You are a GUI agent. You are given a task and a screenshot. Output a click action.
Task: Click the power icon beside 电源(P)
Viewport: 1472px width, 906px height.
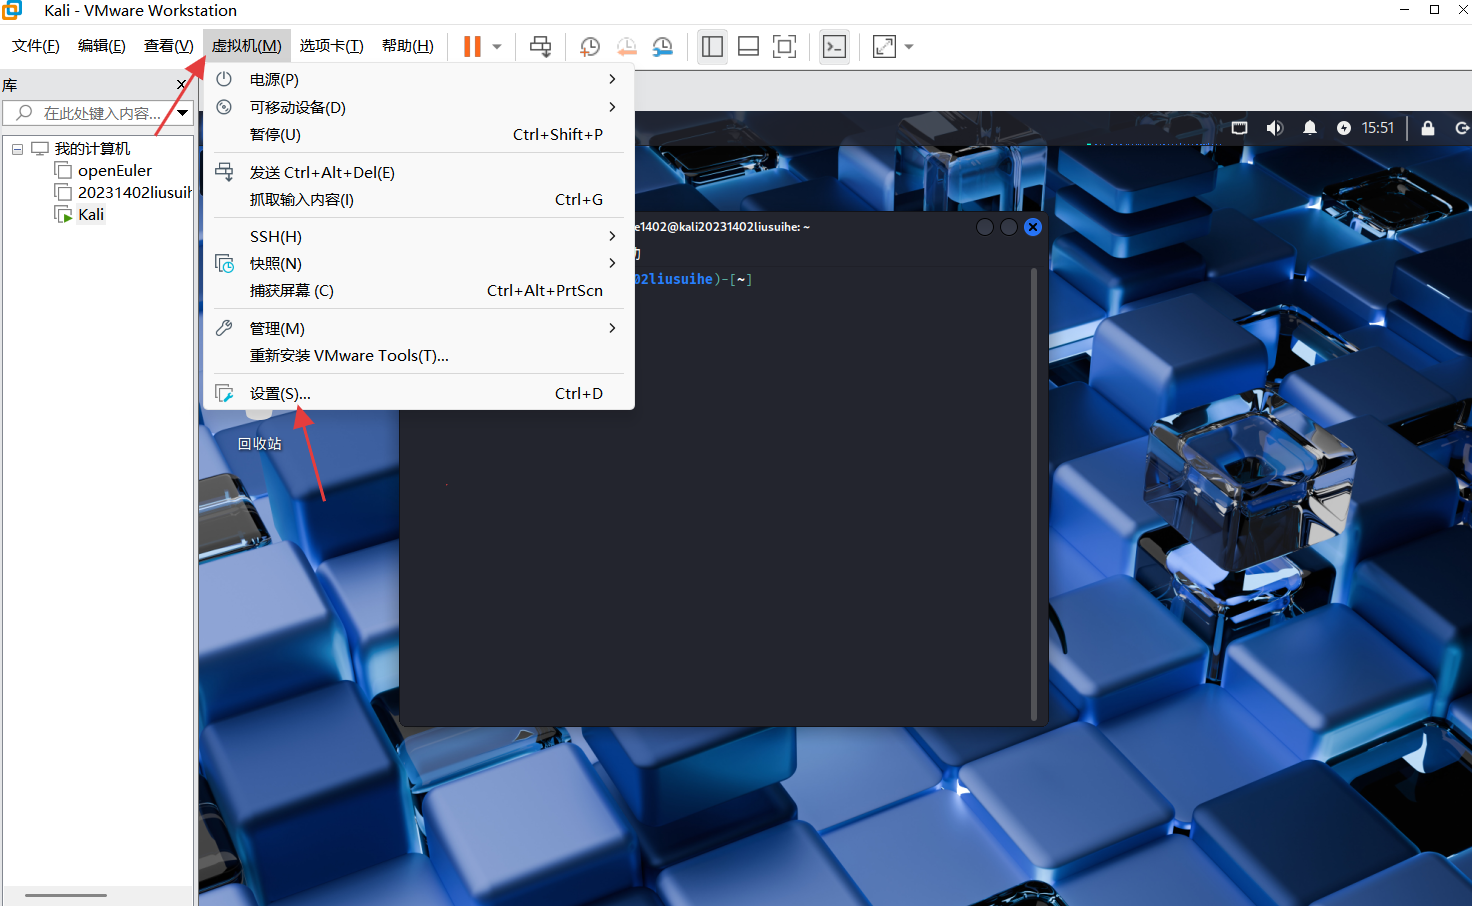pos(224,79)
